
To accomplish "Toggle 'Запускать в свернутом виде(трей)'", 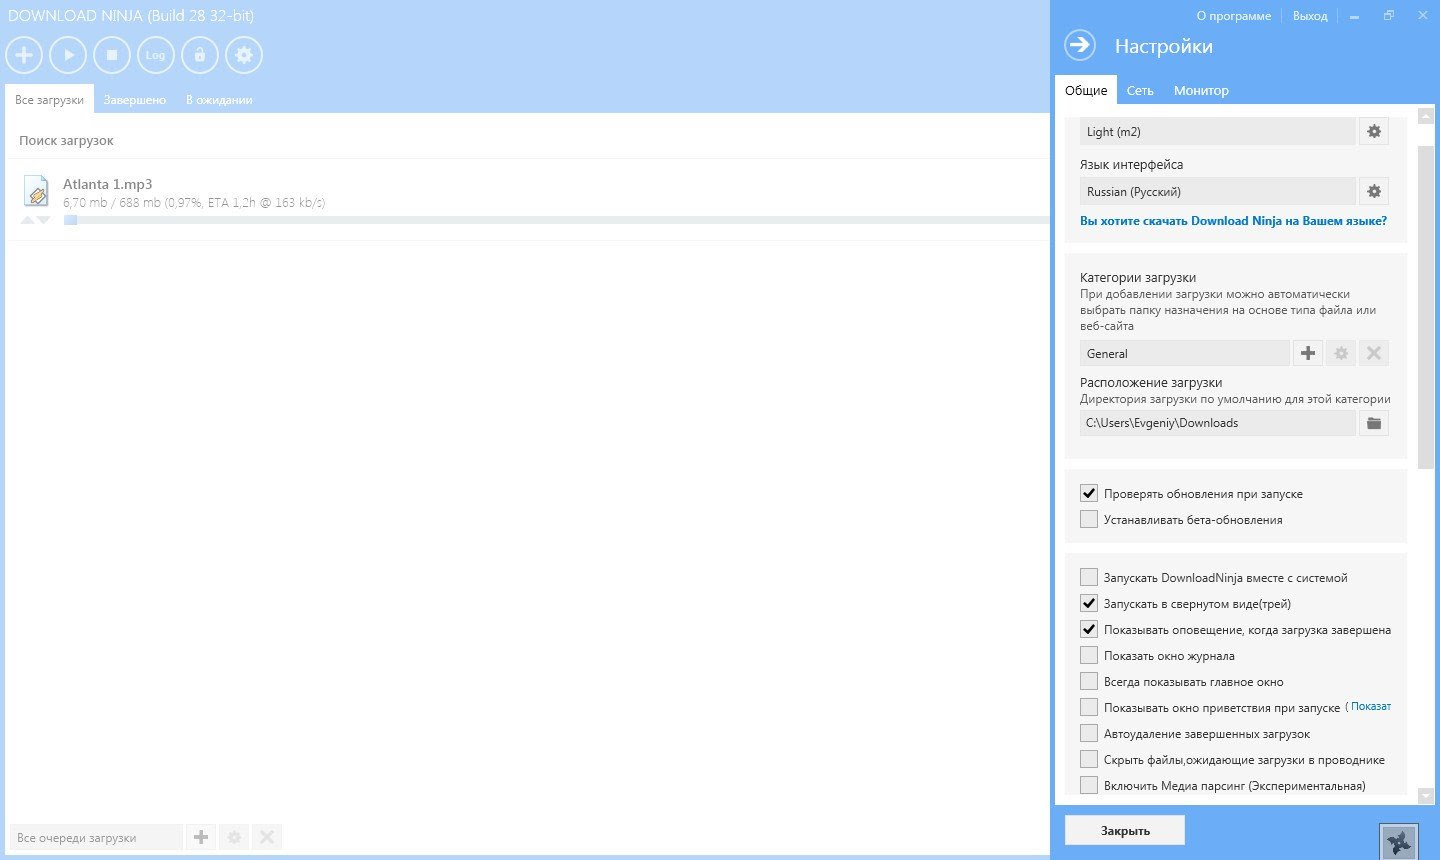I will pyautogui.click(x=1089, y=603).
